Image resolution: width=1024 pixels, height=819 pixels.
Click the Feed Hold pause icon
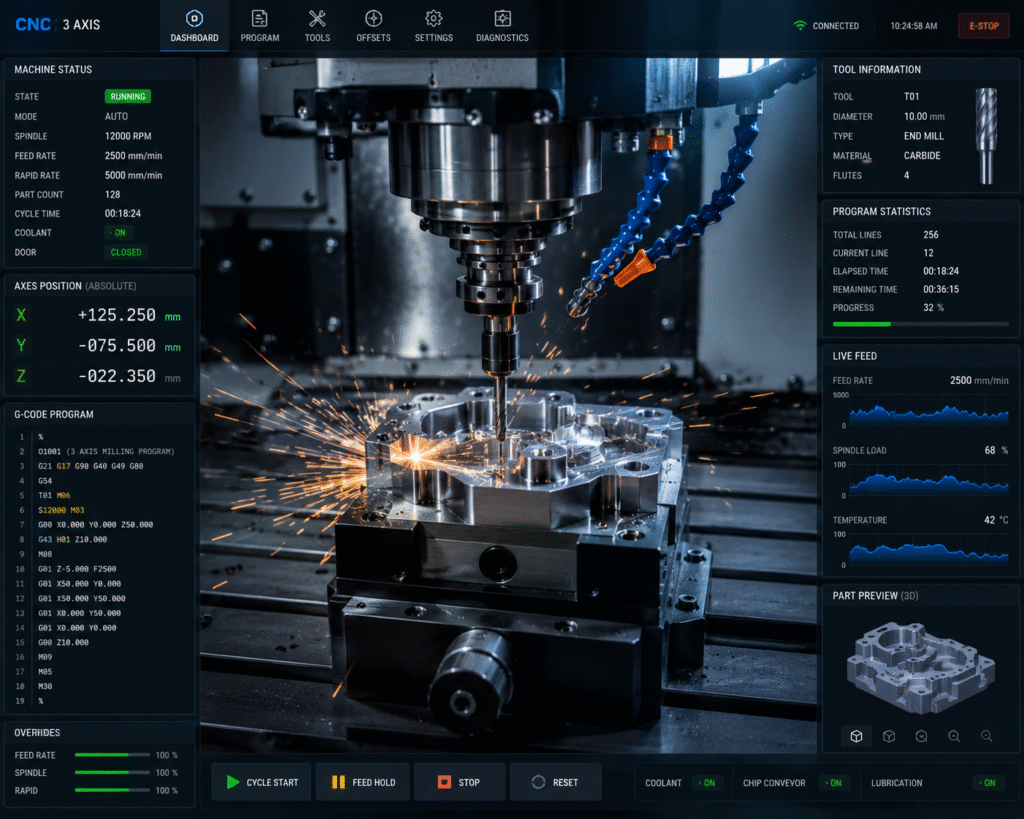[338, 782]
